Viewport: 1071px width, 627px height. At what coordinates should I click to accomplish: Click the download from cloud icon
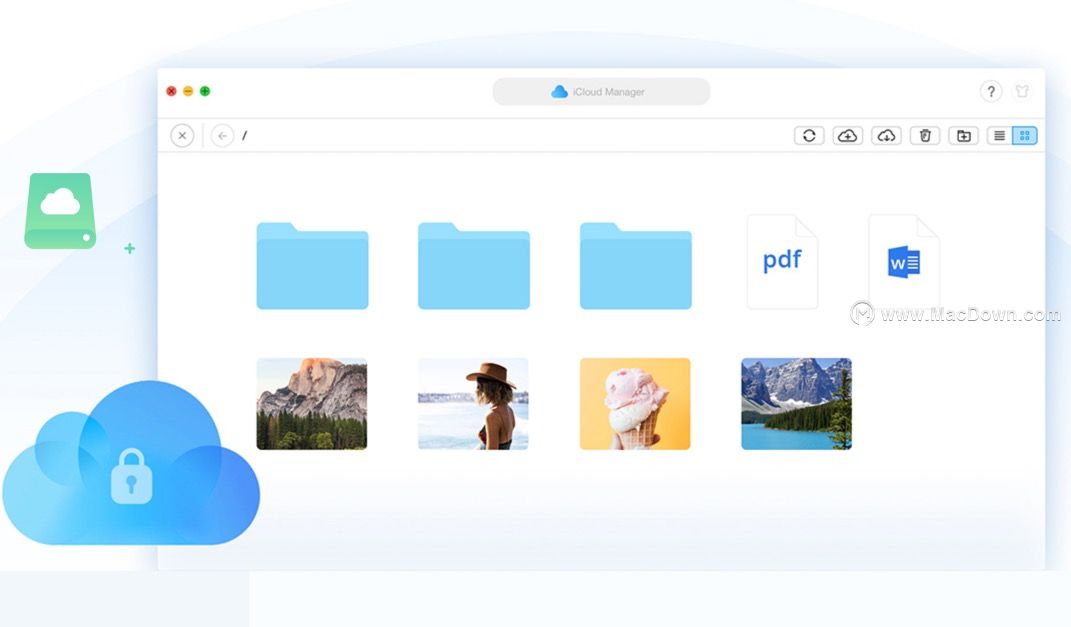pyautogui.click(x=887, y=135)
